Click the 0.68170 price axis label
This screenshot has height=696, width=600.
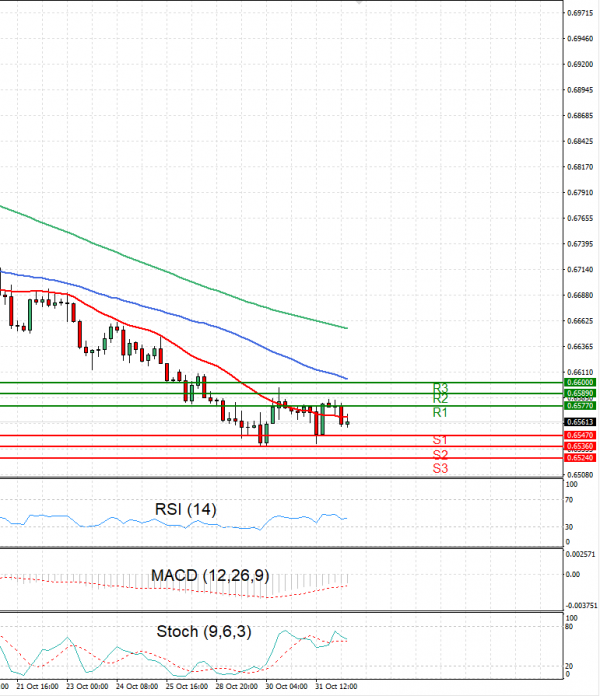point(580,167)
